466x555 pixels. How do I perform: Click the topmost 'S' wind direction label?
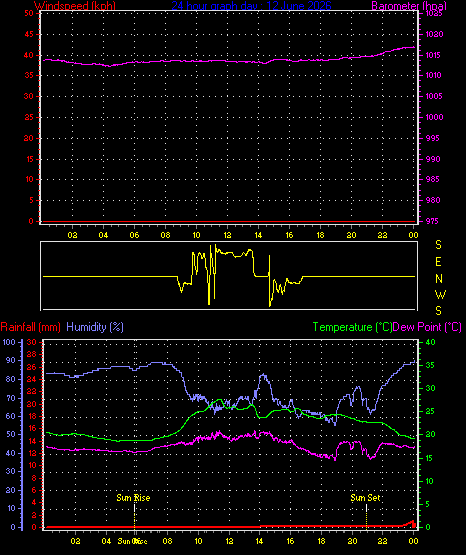(438, 245)
